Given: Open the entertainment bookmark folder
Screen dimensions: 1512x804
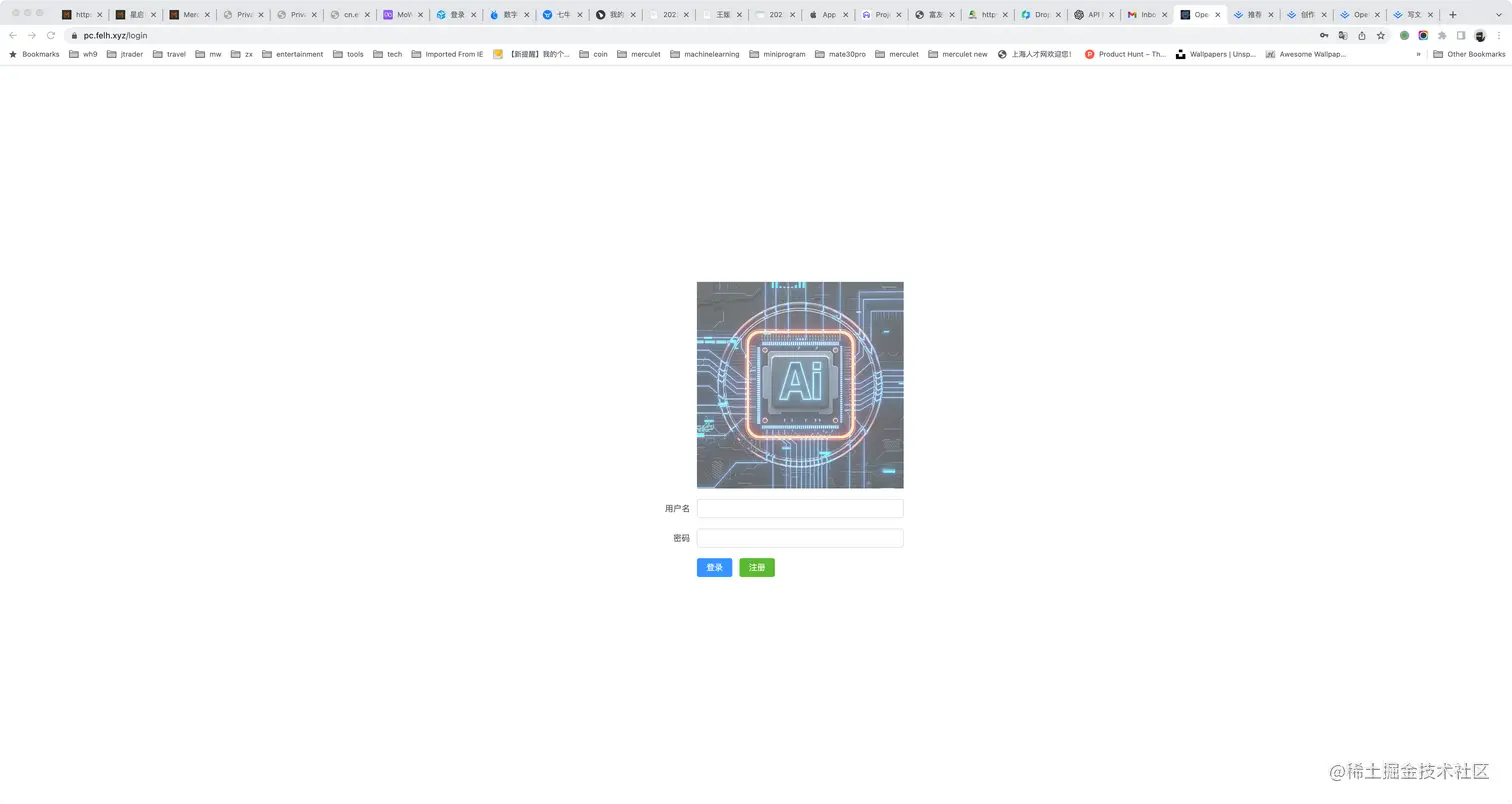Looking at the screenshot, I should [292, 54].
